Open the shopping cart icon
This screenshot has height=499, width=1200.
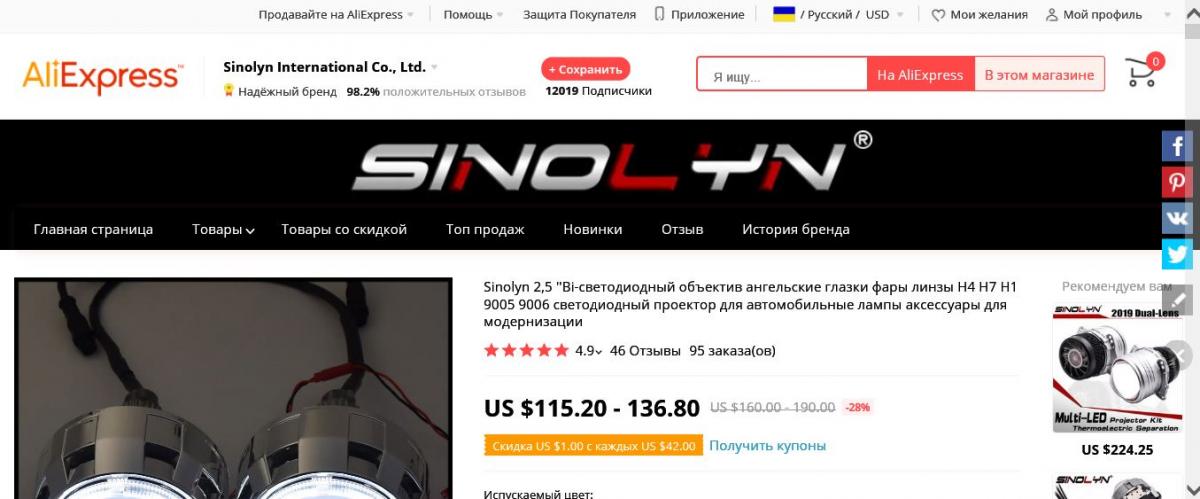coord(1142,71)
